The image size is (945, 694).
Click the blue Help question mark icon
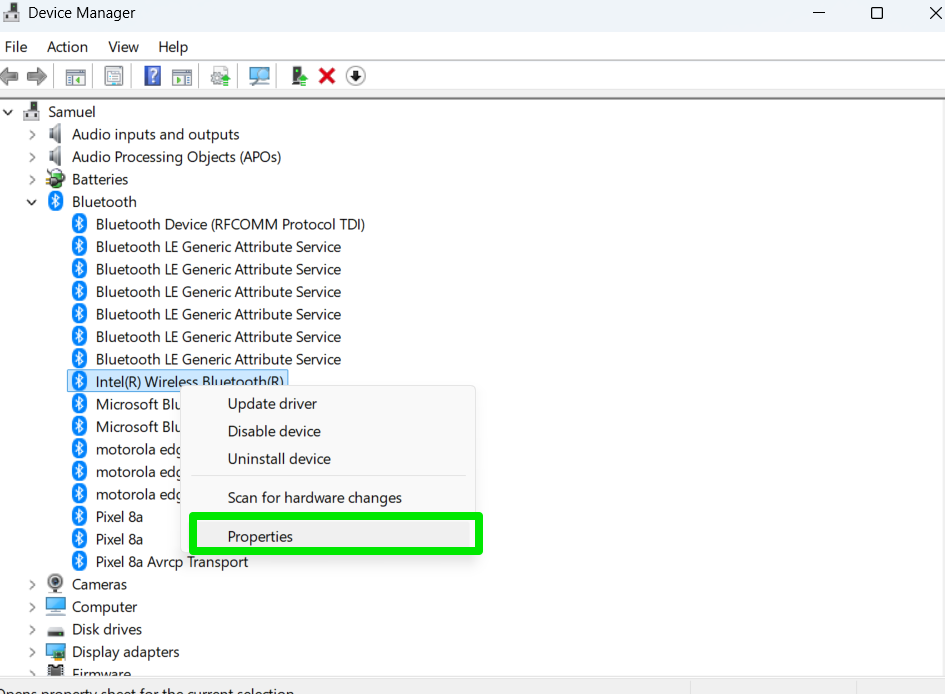pos(152,76)
